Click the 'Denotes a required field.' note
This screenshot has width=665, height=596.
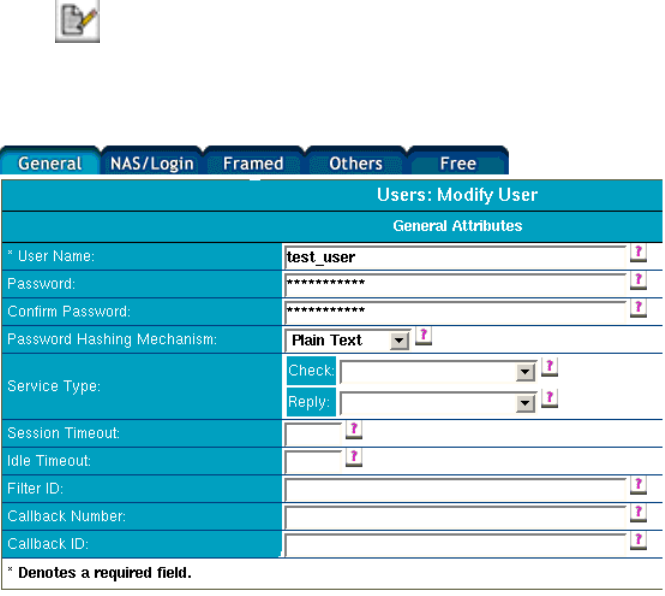104,573
